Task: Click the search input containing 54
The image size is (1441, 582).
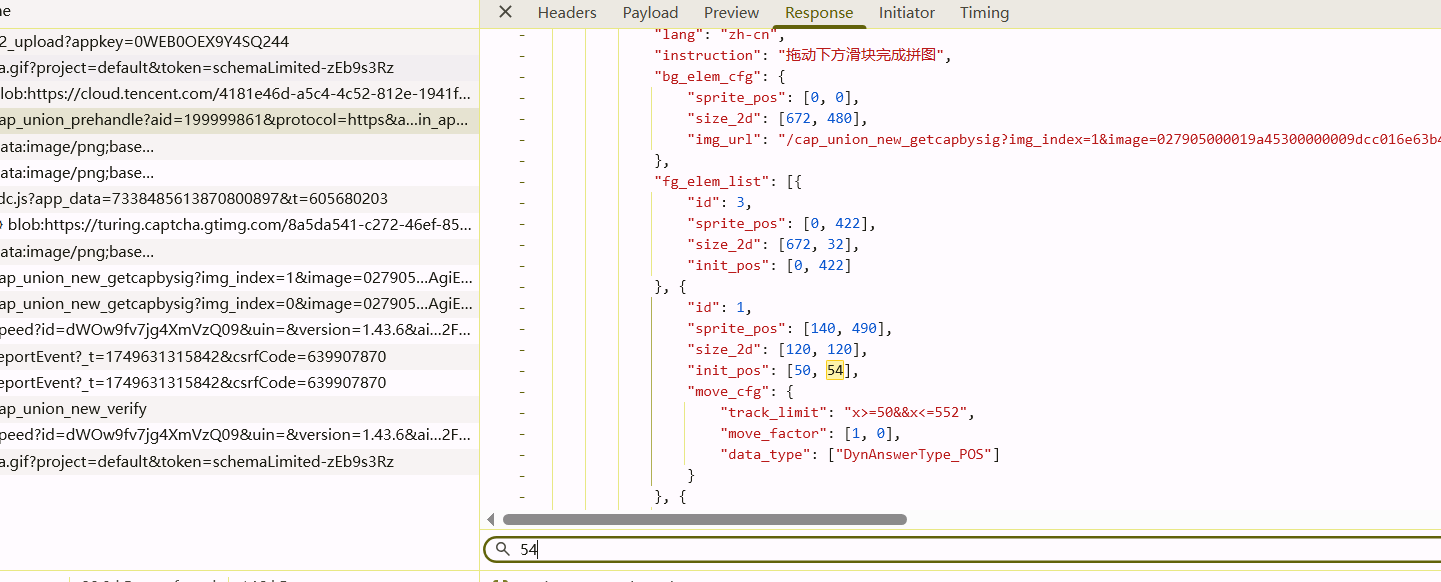Action: 900,549
